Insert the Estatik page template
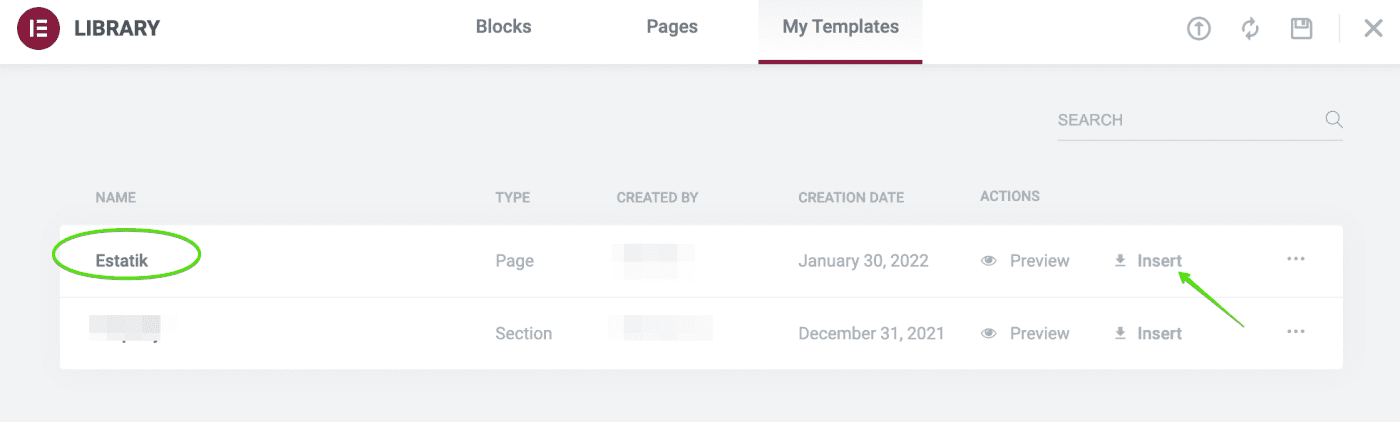Viewport: 1400px width, 422px height. click(1159, 261)
